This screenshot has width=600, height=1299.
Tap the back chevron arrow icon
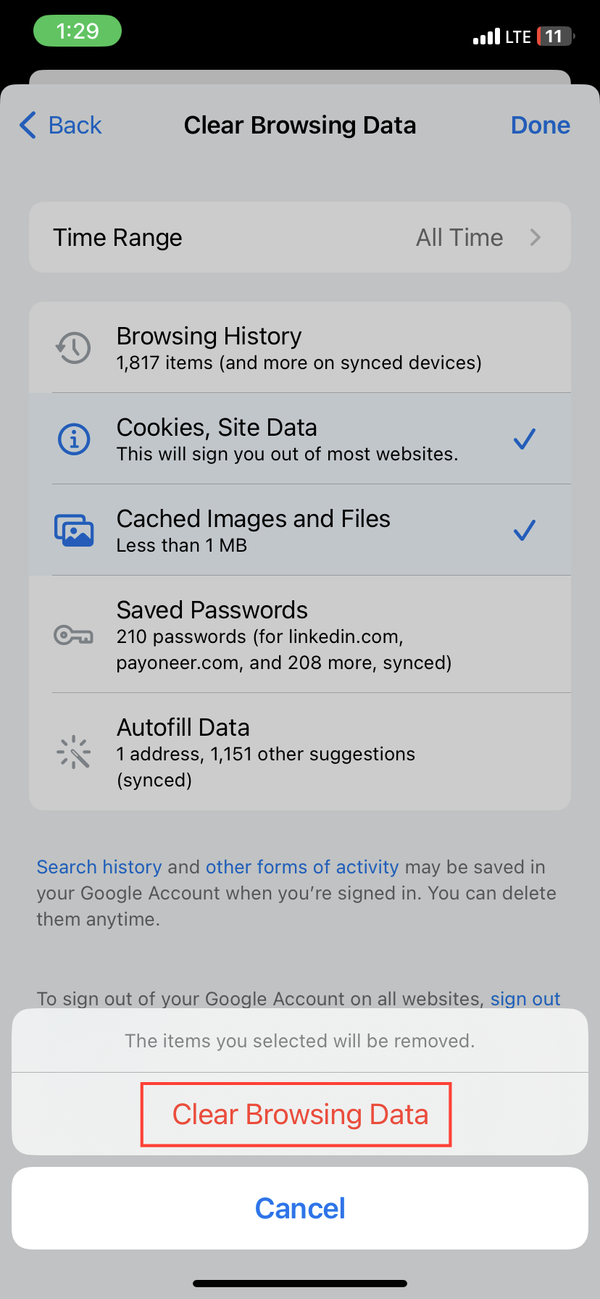click(28, 125)
